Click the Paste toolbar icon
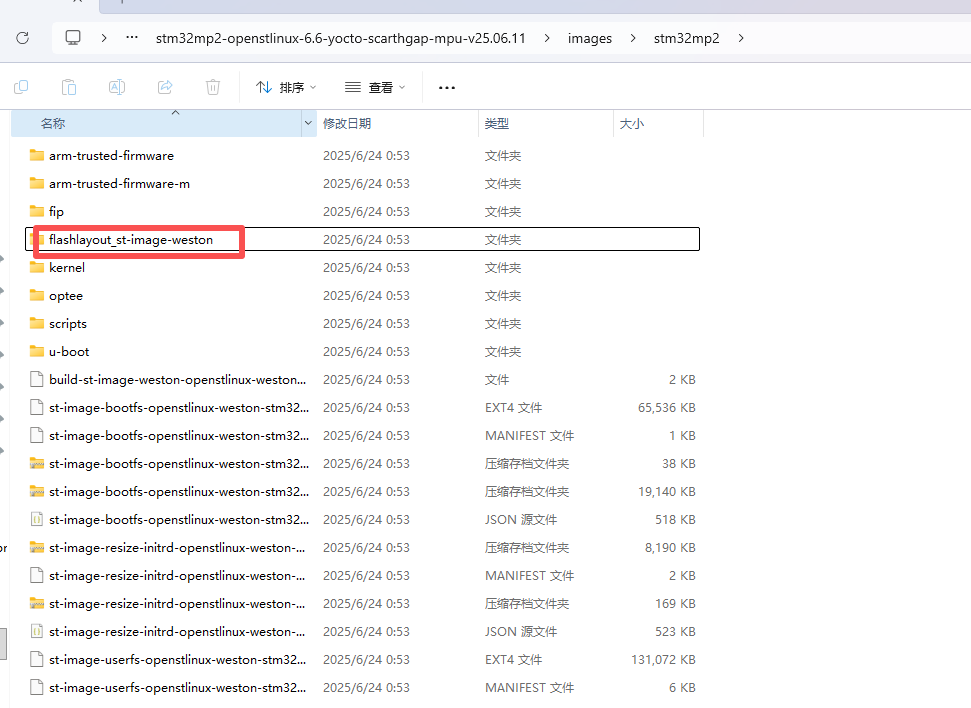Screen dimensions: 971x708 [x=69, y=87]
